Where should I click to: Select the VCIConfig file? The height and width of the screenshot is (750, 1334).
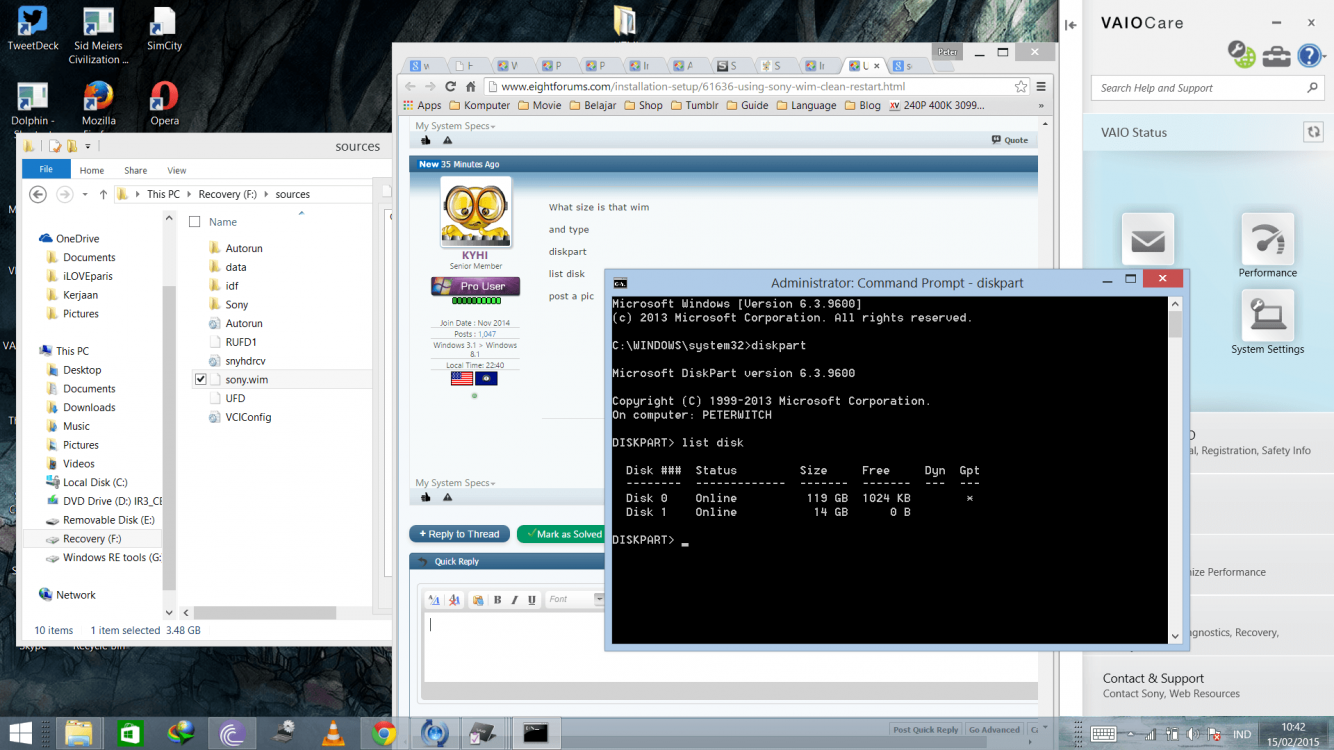(x=248, y=417)
